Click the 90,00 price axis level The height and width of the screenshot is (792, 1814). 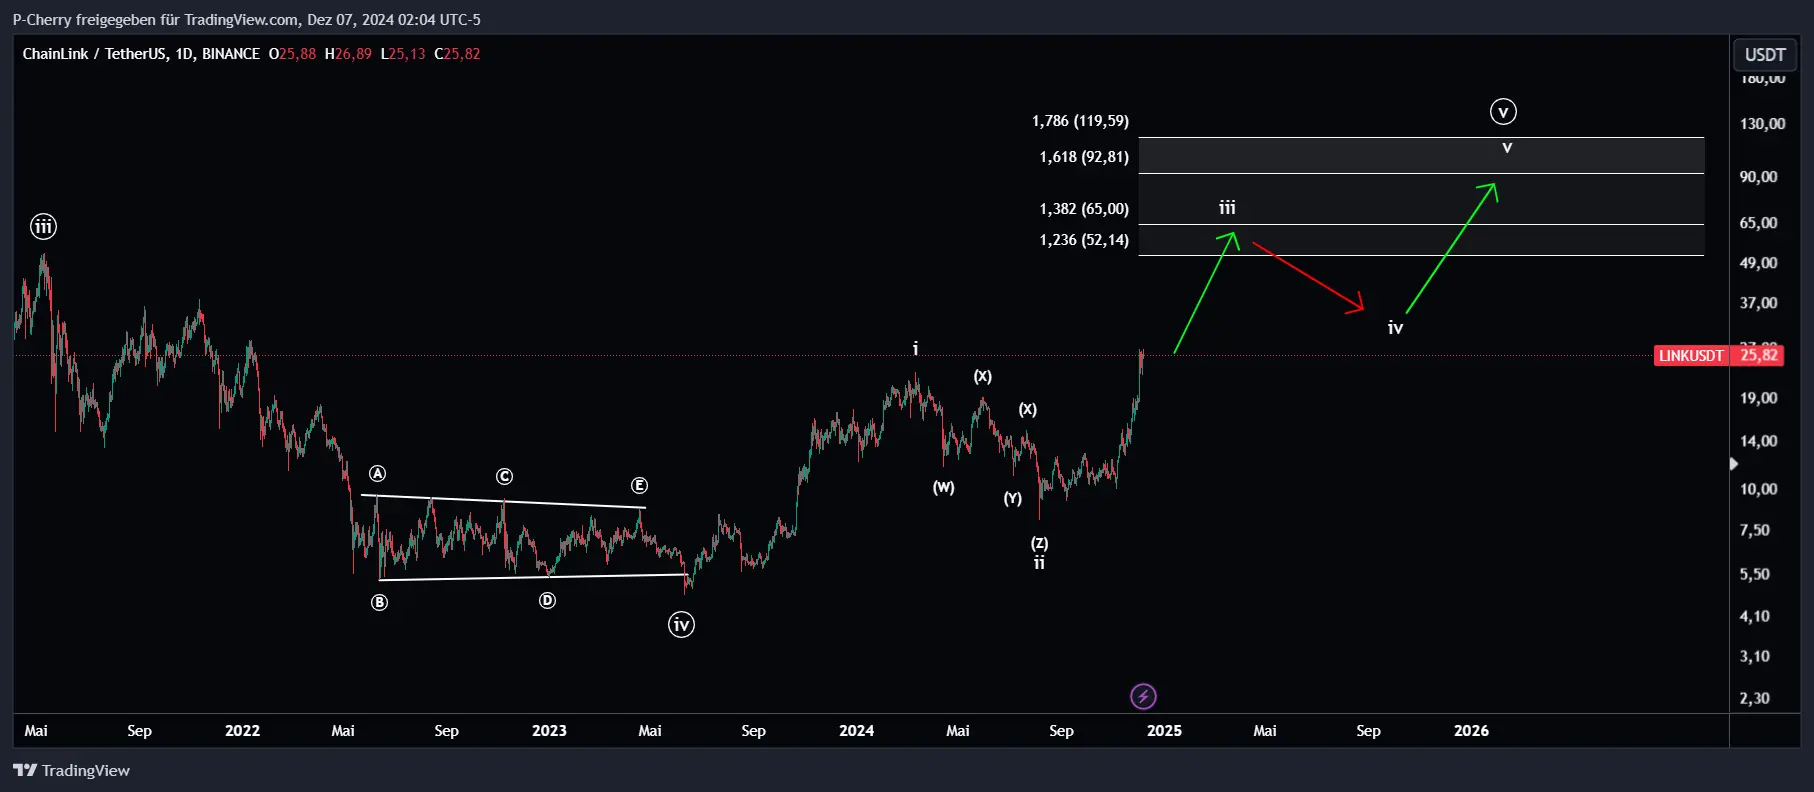click(1758, 177)
